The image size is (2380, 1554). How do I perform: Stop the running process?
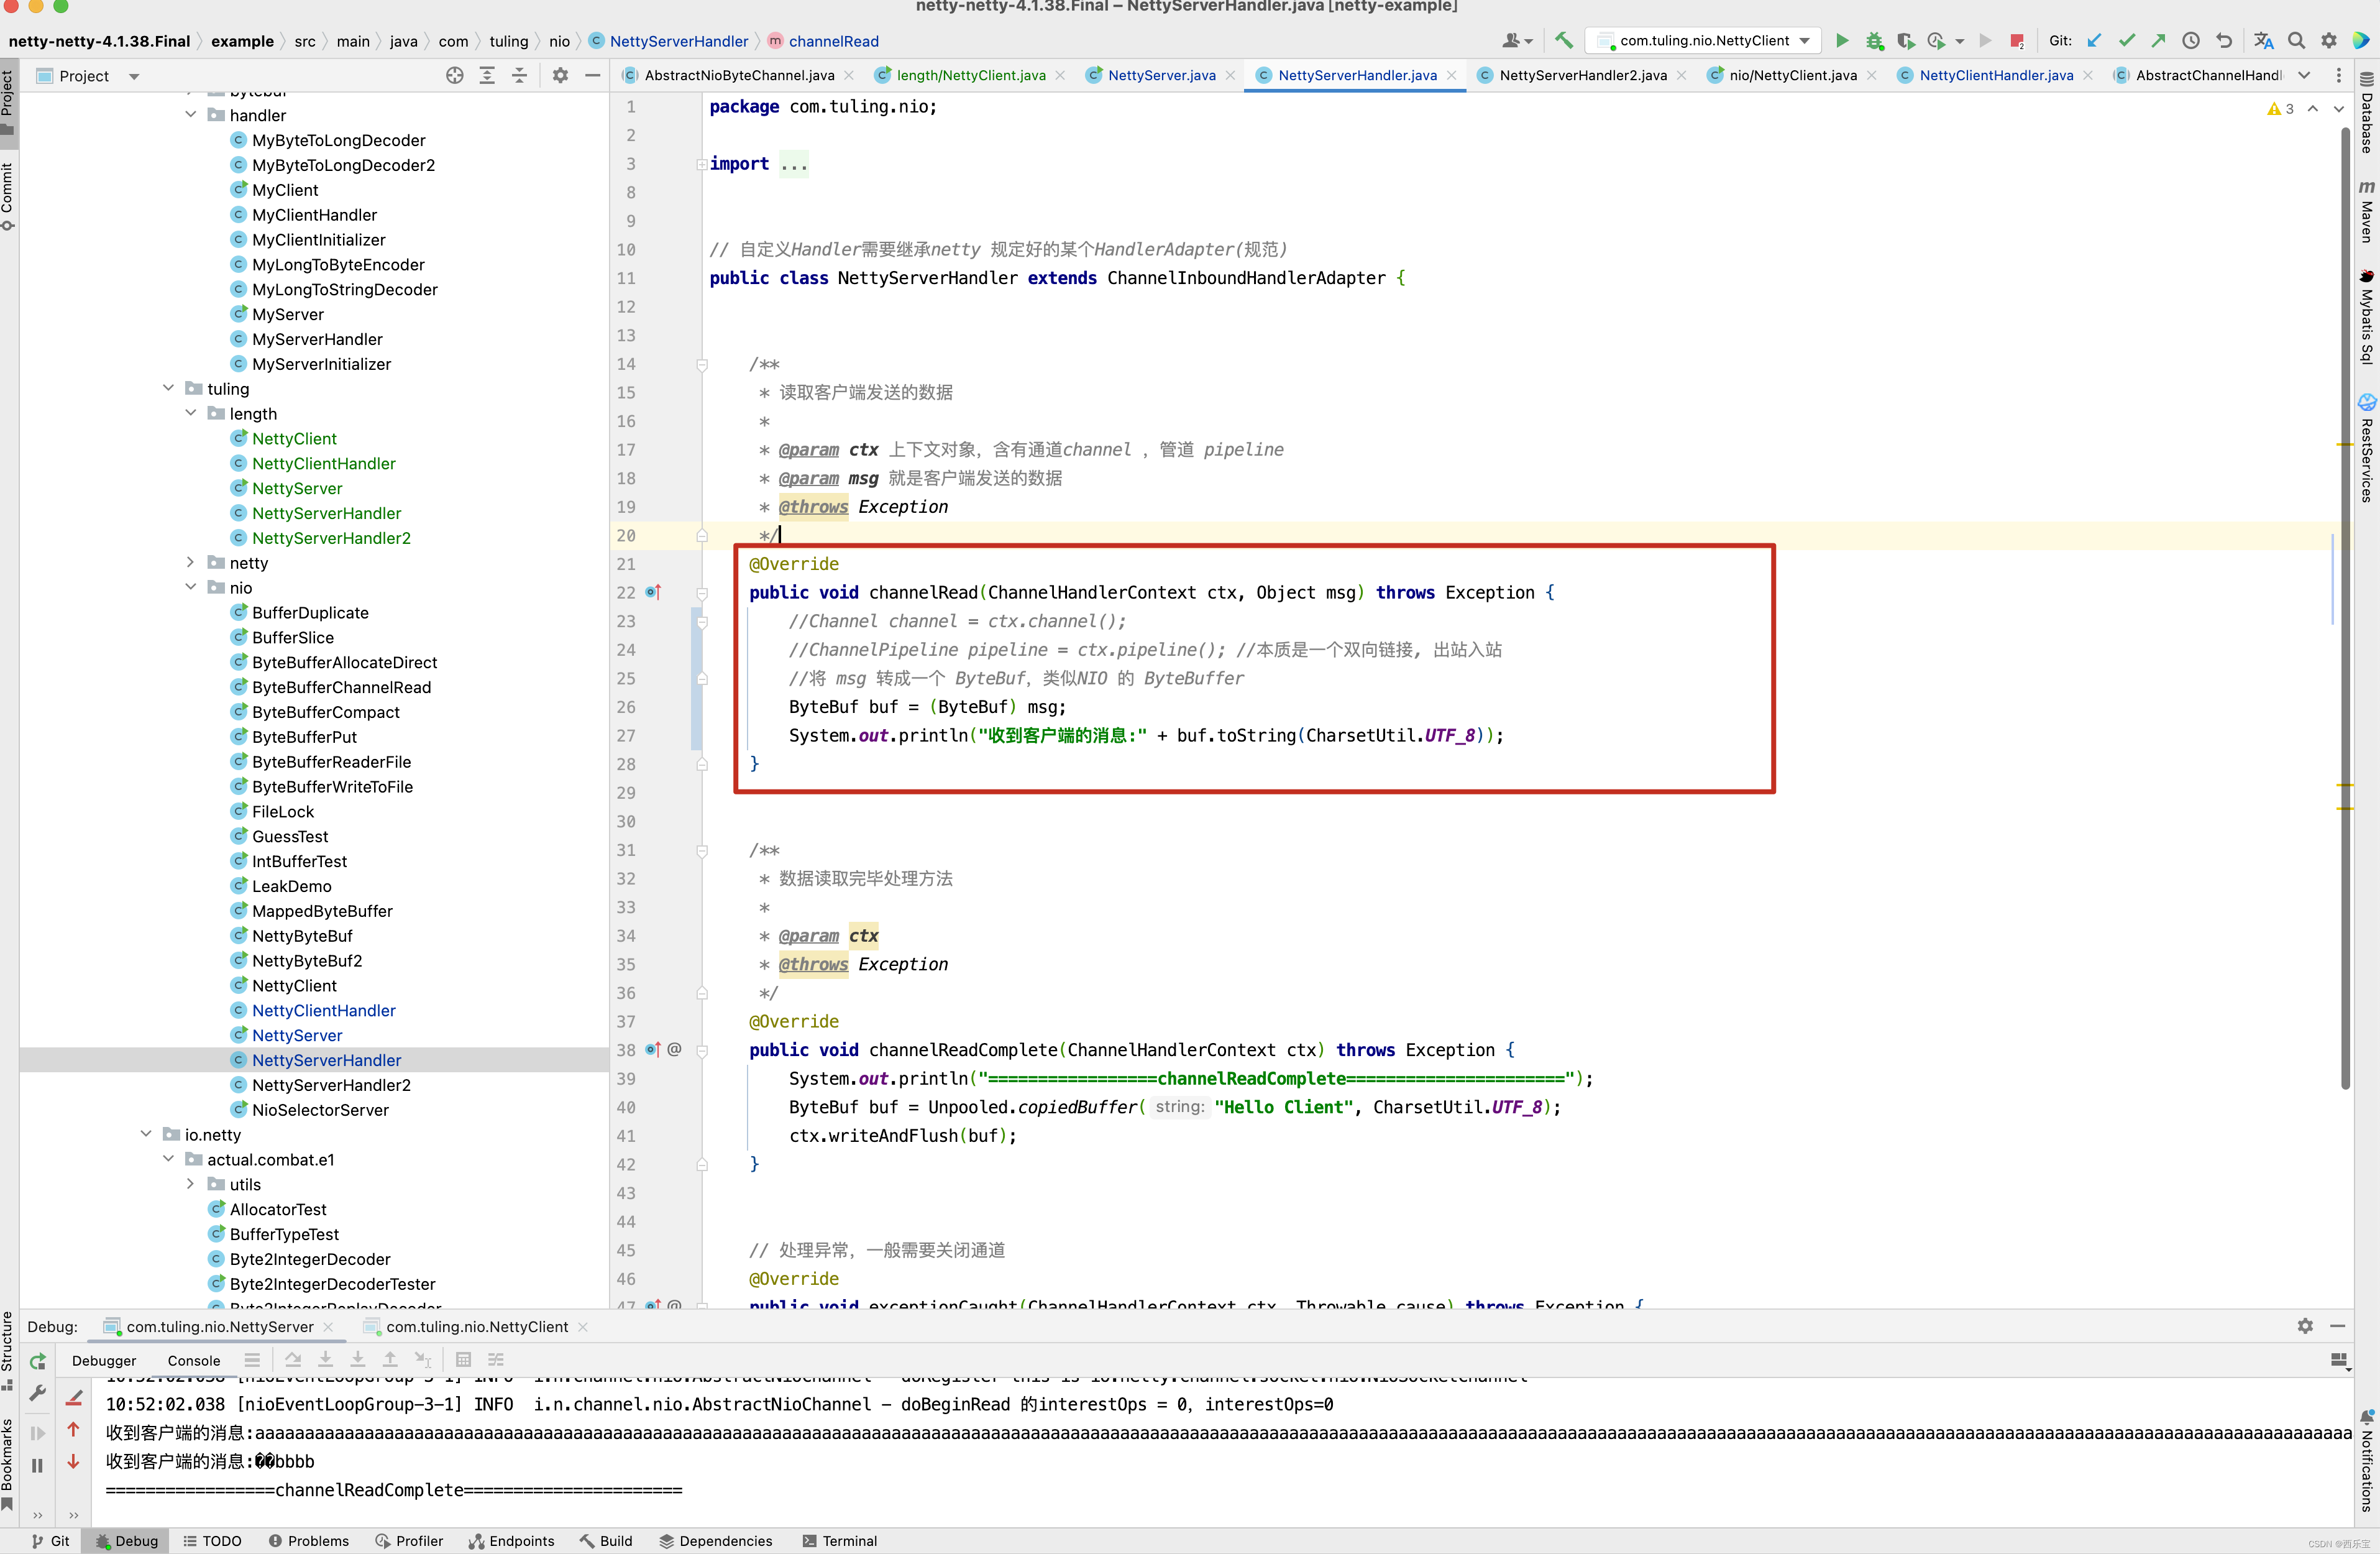2017,41
